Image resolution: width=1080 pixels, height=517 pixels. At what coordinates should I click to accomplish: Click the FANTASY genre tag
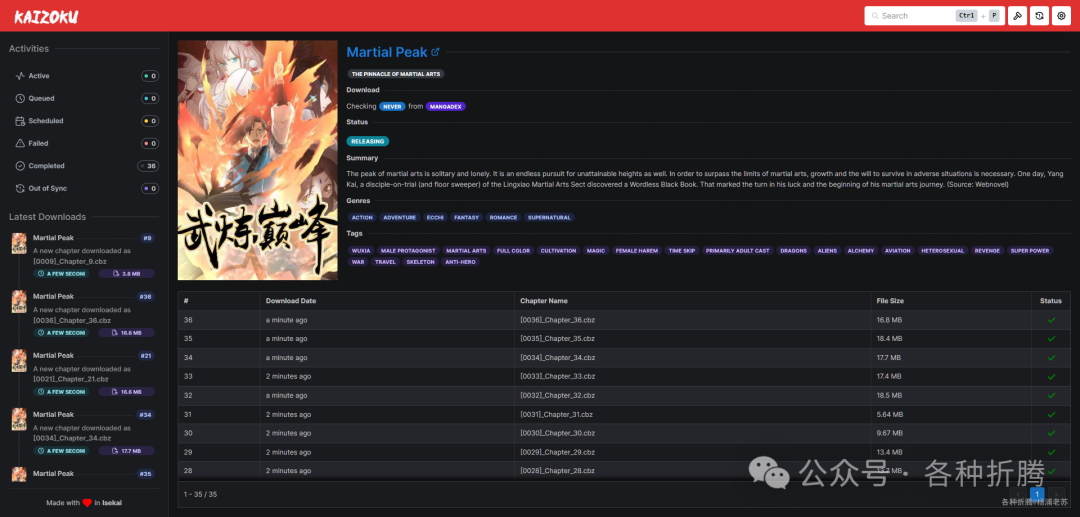(466, 218)
